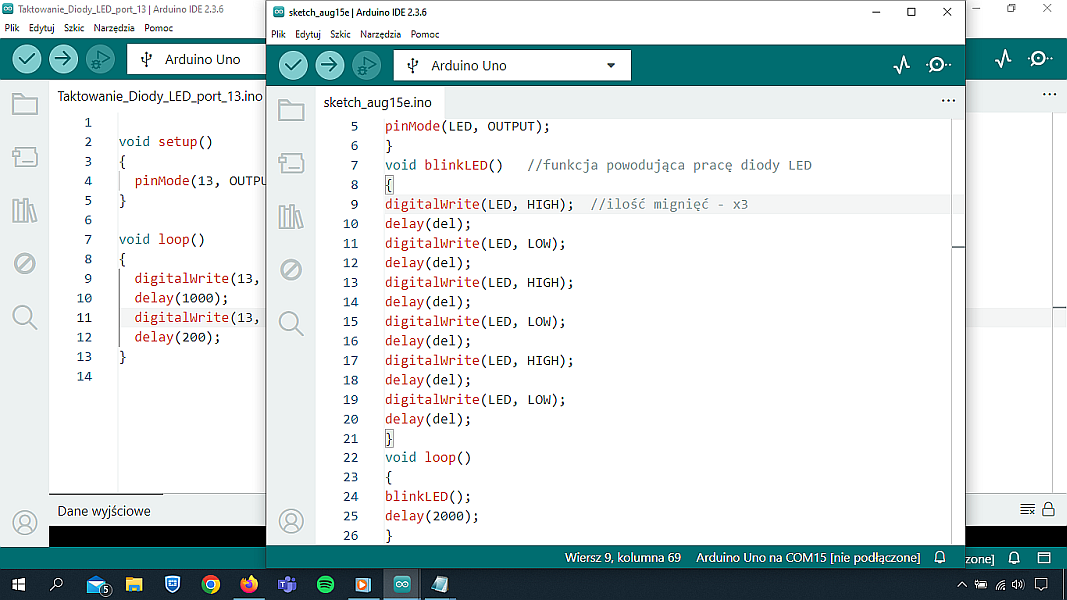This screenshot has width=1067, height=600.
Task: Start debugging in sketch_aug15e window
Action: 366,65
